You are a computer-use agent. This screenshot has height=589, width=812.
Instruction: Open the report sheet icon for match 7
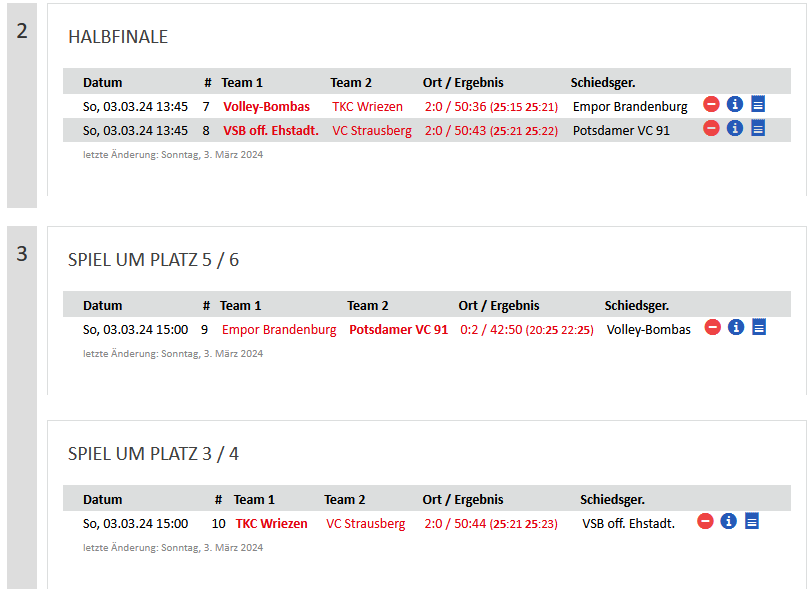point(758,104)
